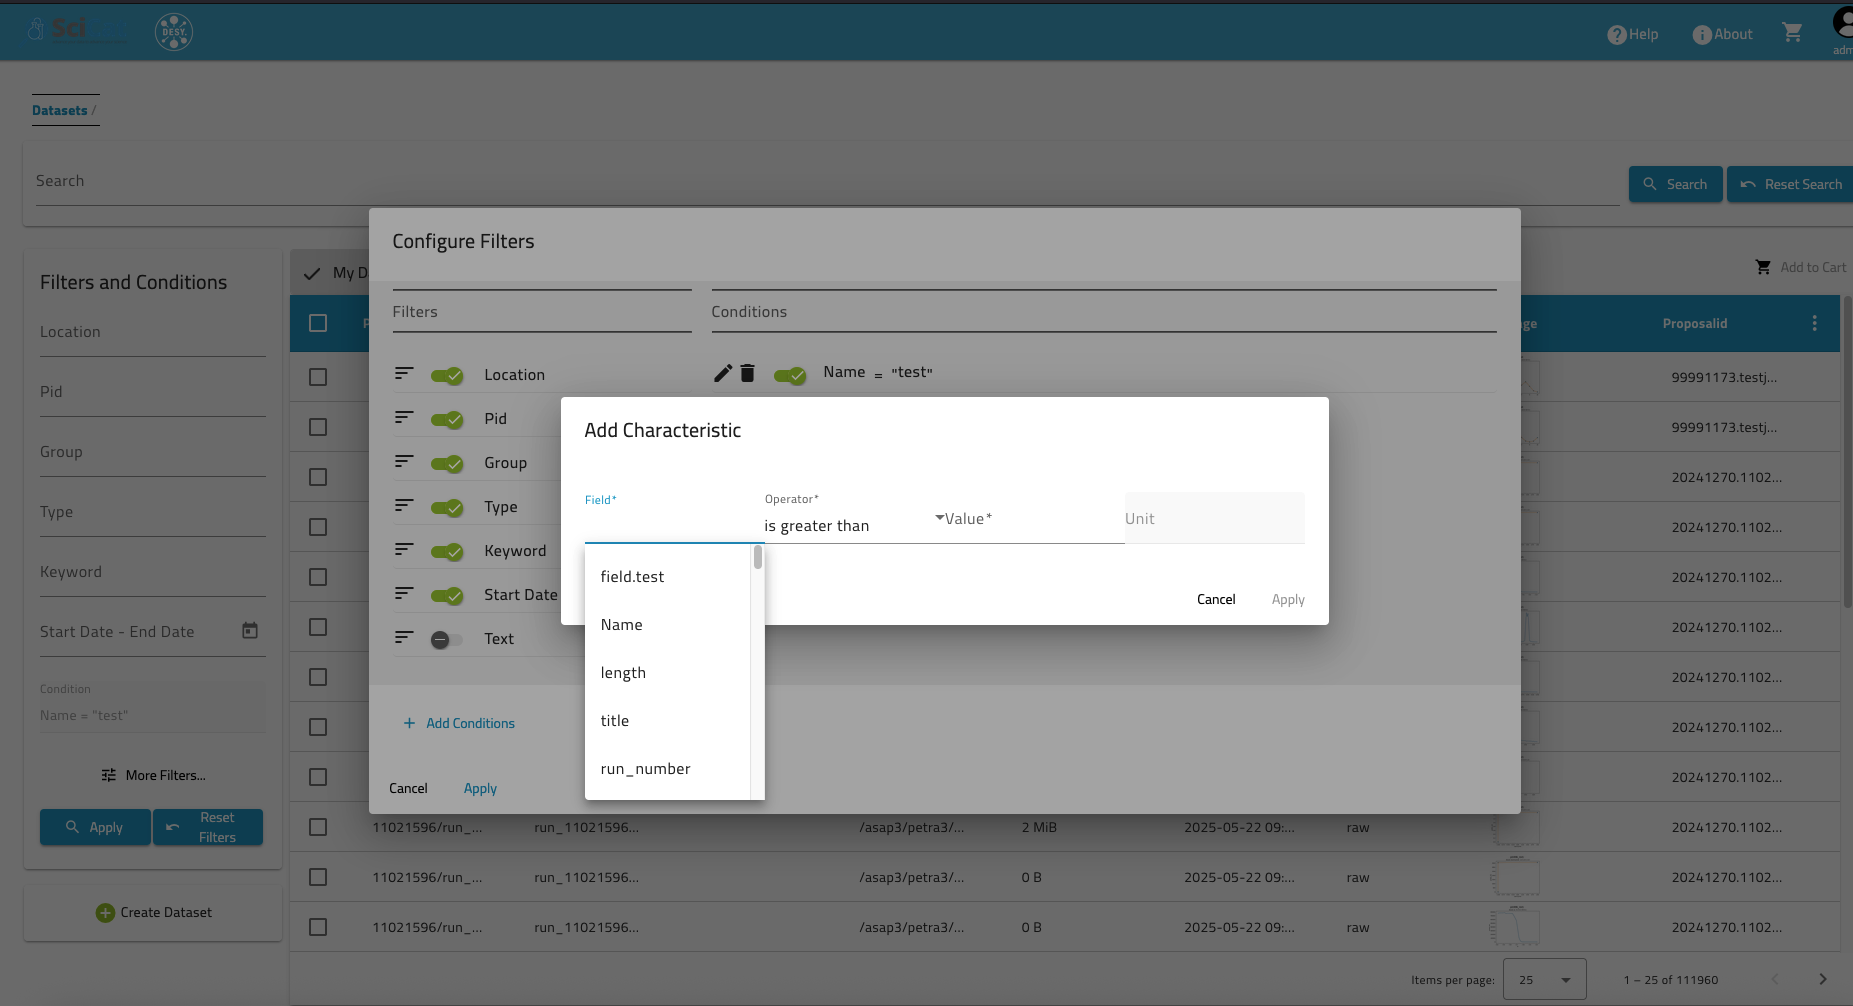
Task: Choose run_number from the field list
Action: pyautogui.click(x=645, y=769)
